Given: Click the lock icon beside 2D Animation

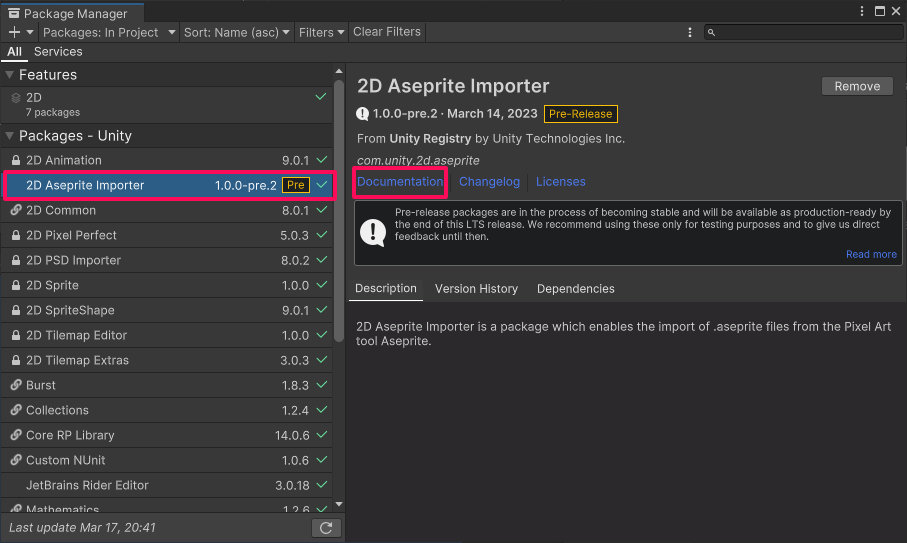Looking at the screenshot, I should [16, 160].
